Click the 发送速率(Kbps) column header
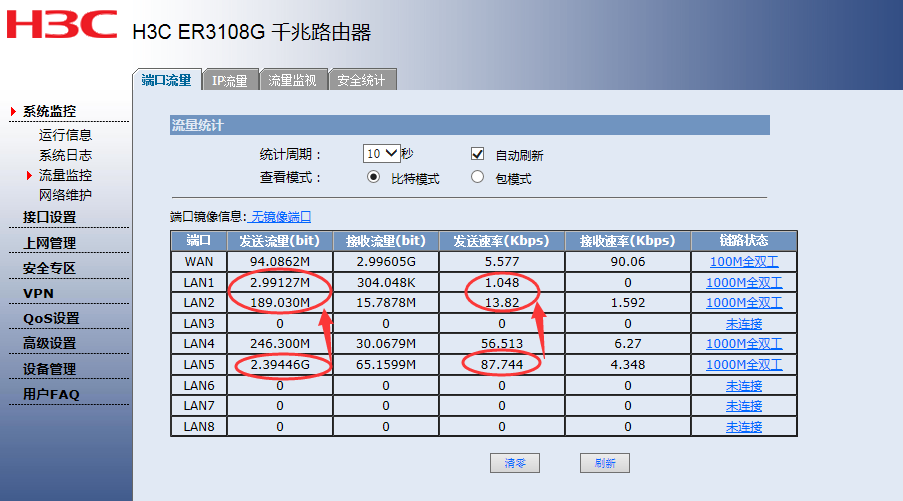The width and height of the screenshot is (903, 501). [x=502, y=241]
